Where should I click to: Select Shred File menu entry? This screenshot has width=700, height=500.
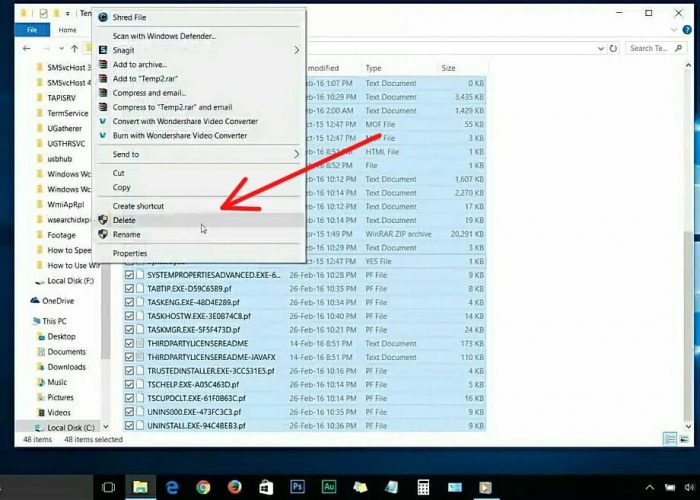(x=200, y=17)
